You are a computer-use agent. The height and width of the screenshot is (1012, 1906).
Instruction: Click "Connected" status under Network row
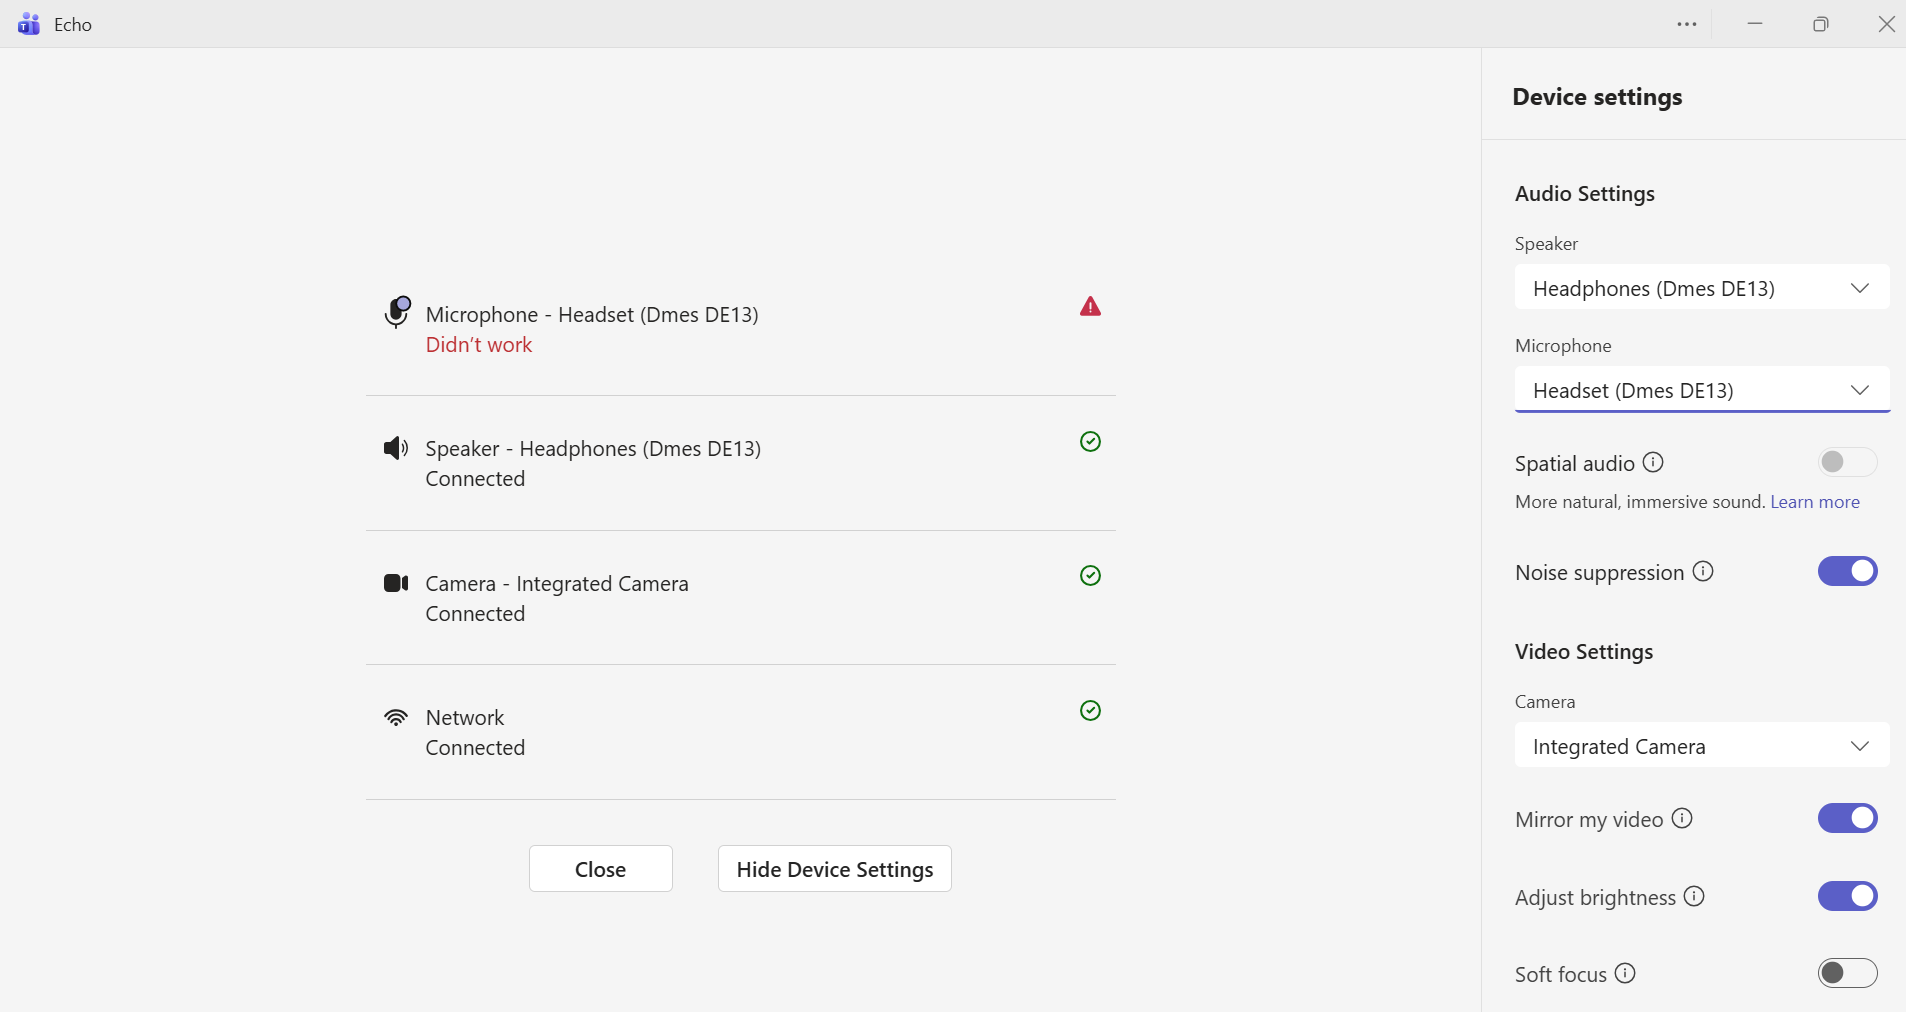[475, 748]
